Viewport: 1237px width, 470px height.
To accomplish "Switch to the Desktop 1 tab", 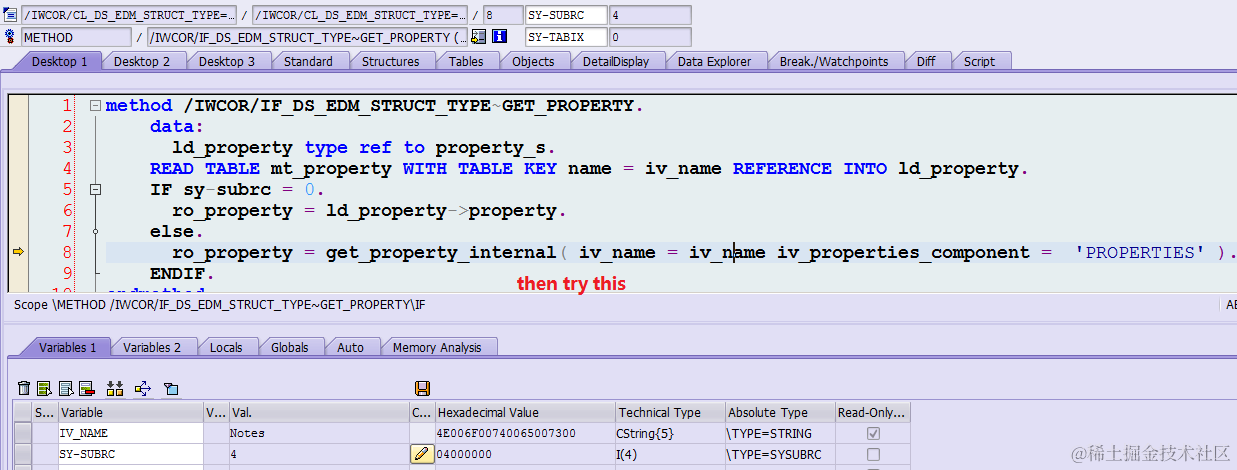I will tap(60, 61).
